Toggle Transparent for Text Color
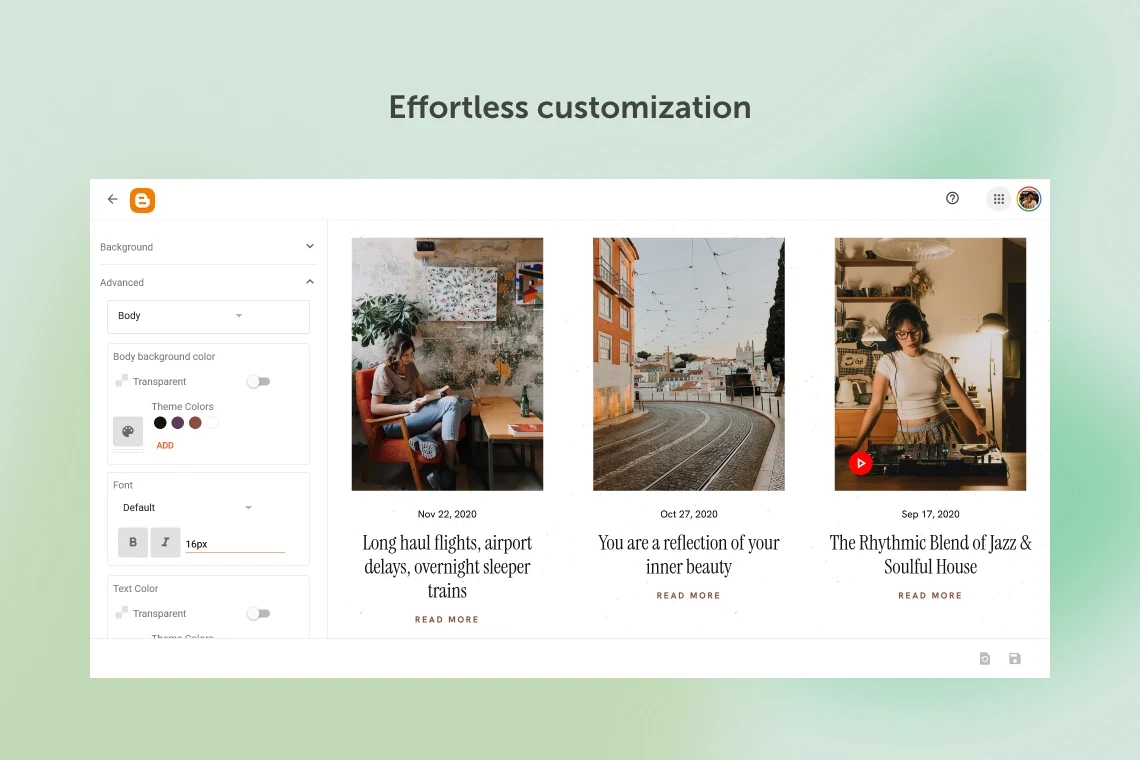Viewport: 1140px width, 760px height. (258, 613)
